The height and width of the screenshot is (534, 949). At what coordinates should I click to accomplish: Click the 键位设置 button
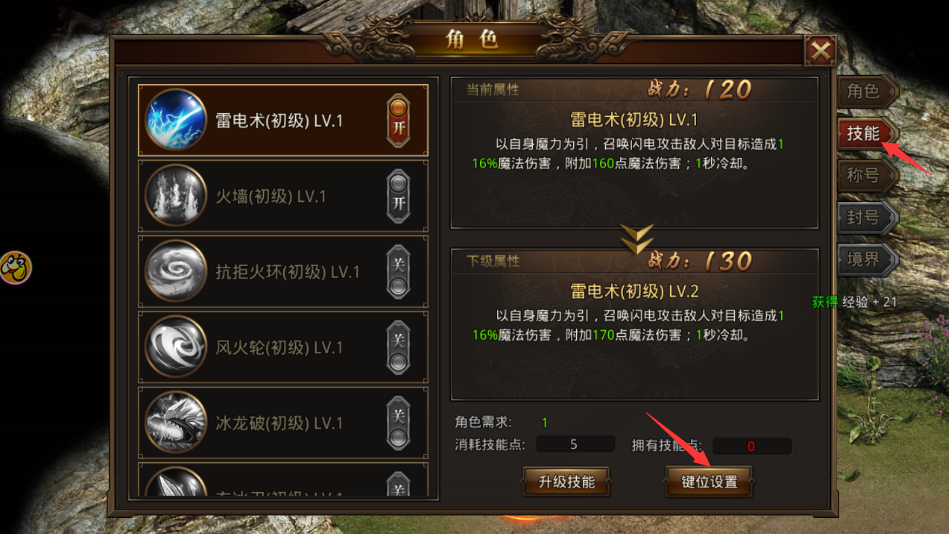(709, 482)
